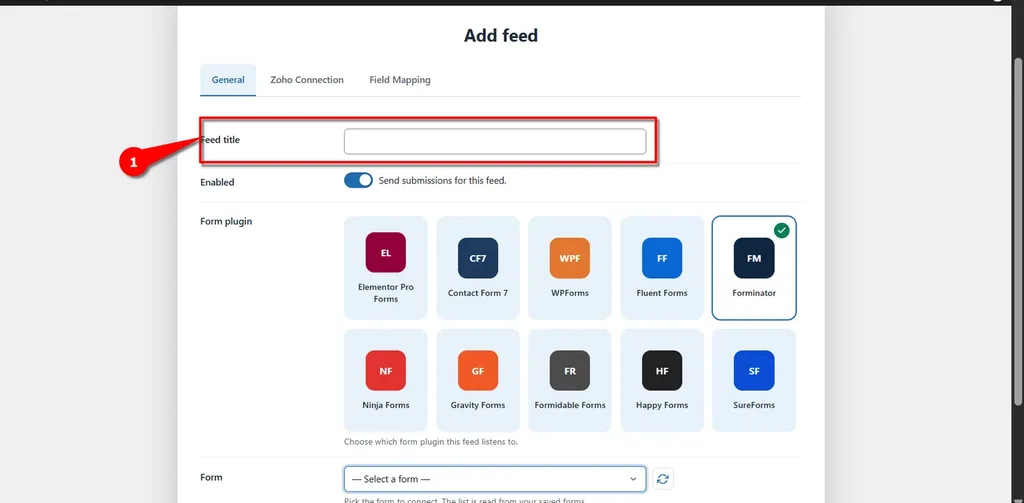Click the Fluent Forms label text
The image size is (1024, 503).
(662, 293)
